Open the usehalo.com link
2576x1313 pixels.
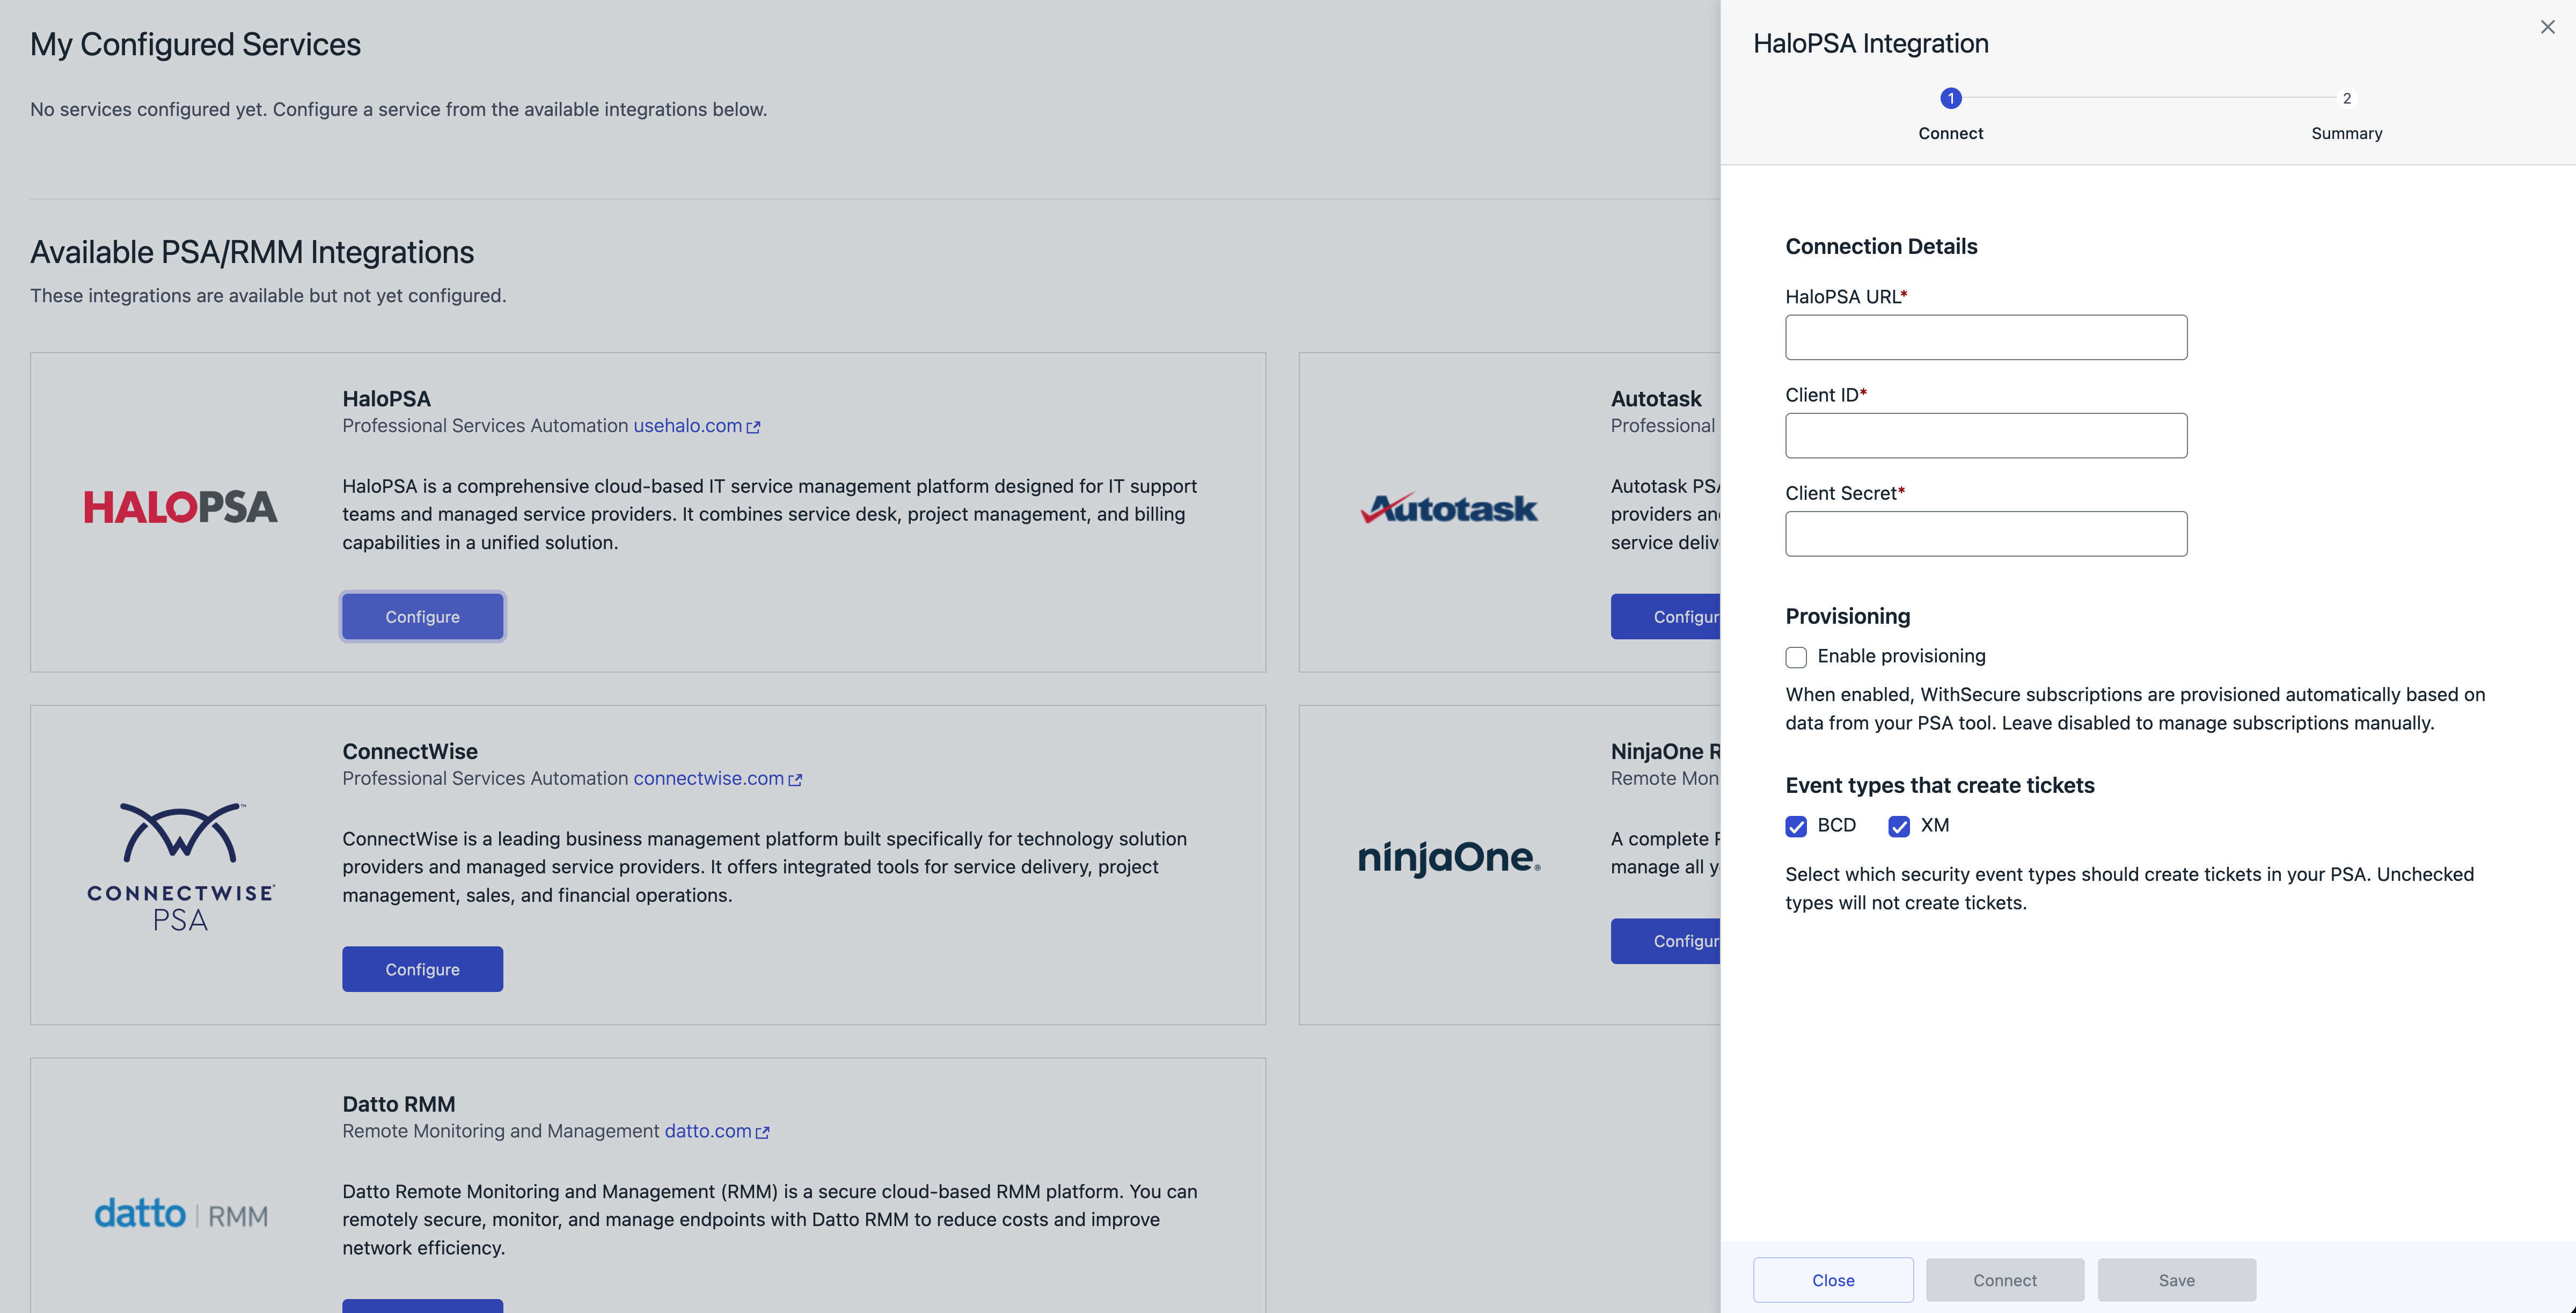(687, 425)
